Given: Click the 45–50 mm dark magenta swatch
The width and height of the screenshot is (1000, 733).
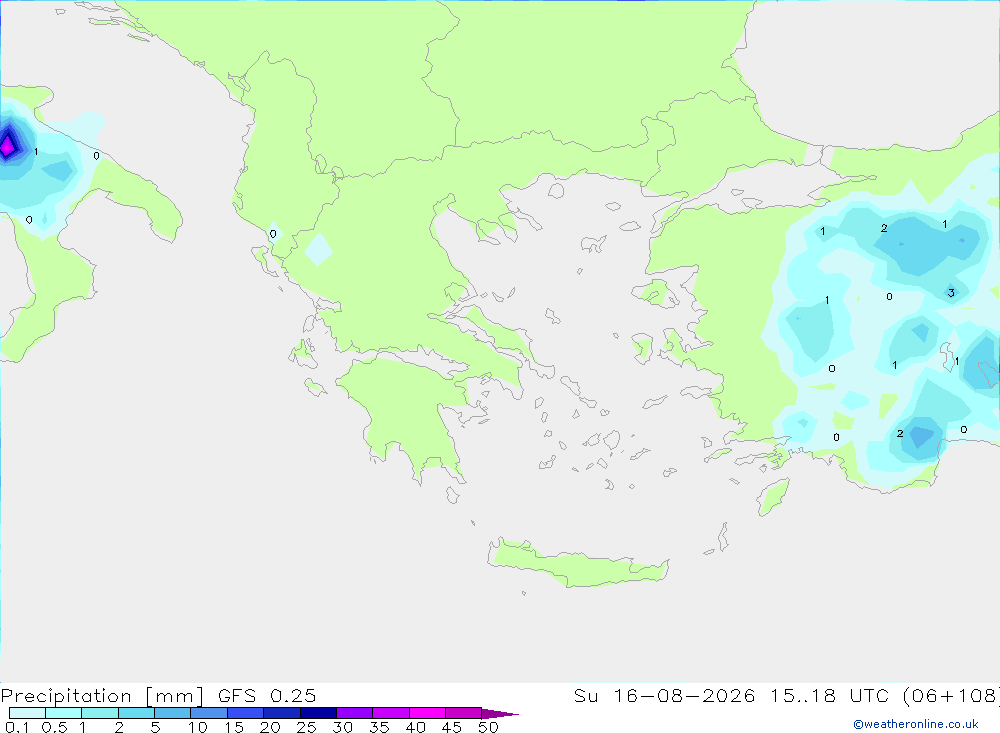Looking at the screenshot, I should (x=463, y=713).
